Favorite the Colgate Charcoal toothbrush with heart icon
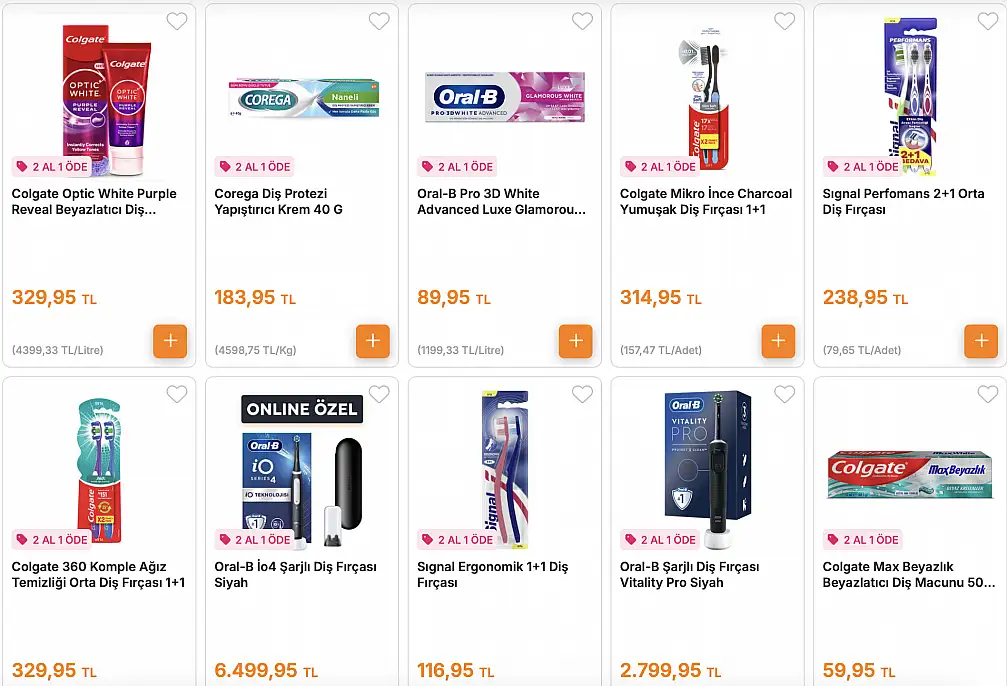Viewport: 1007px width, 686px height. coord(784,21)
